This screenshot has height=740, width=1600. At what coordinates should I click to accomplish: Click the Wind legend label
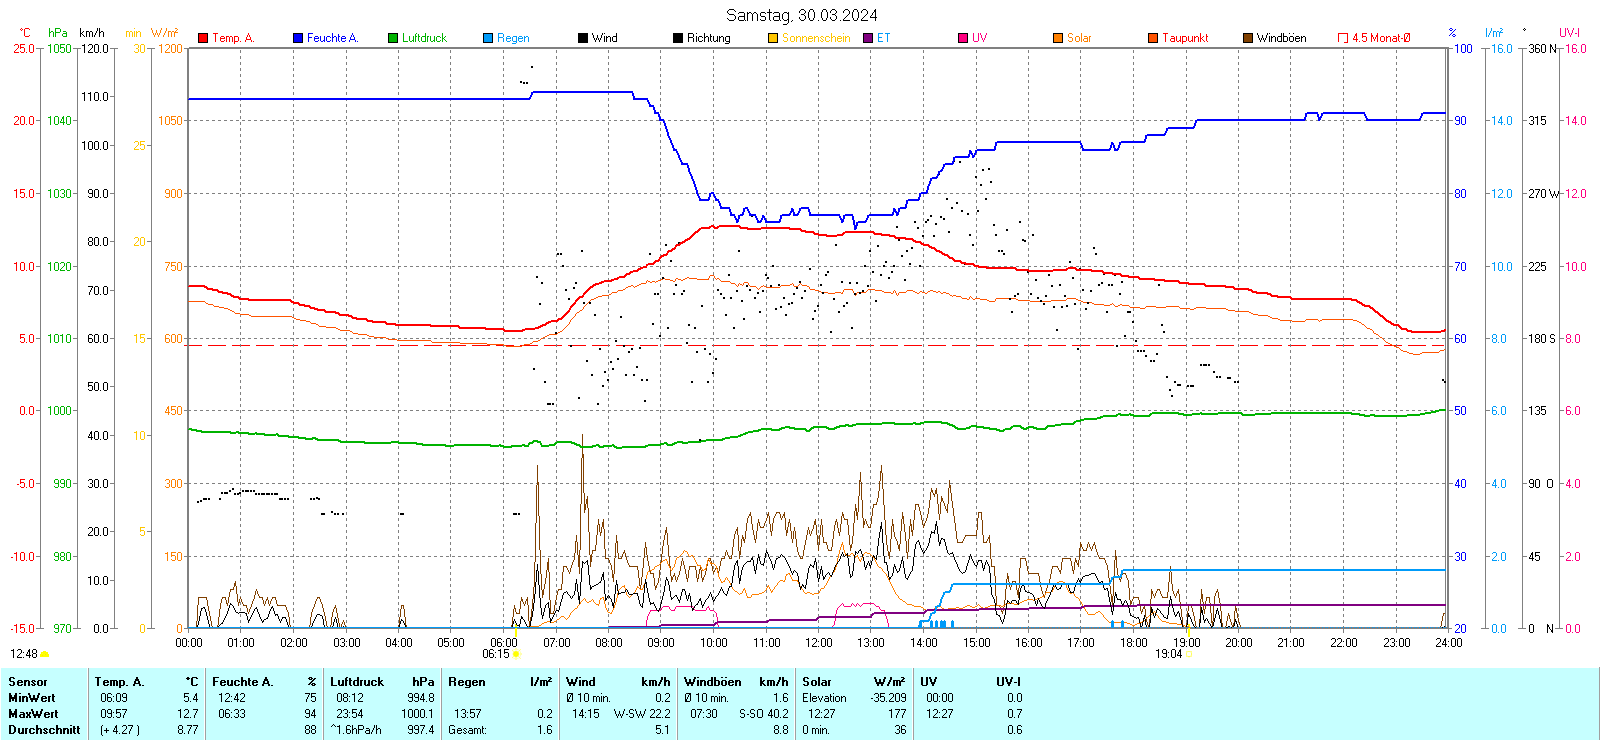605,38
